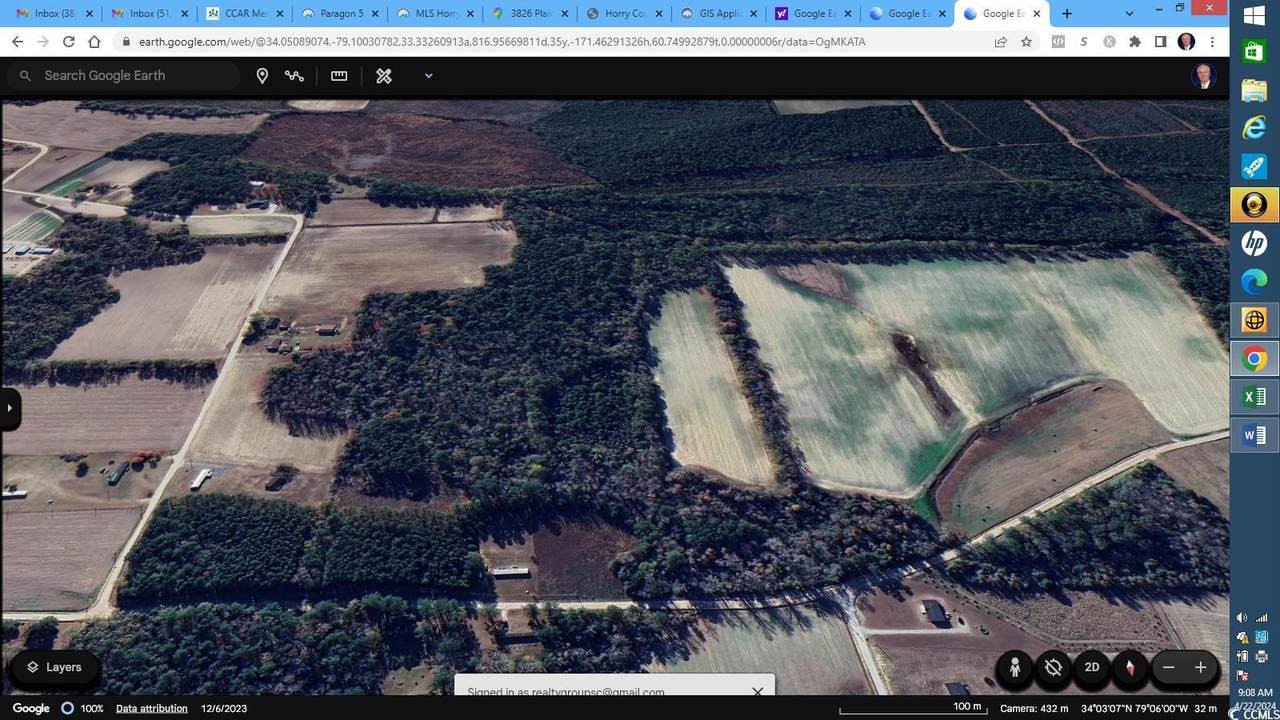The height and width of the screenshot is (720, 1280).
Task: Toggle the orbit rotation control
Action: coord(1053,667)
